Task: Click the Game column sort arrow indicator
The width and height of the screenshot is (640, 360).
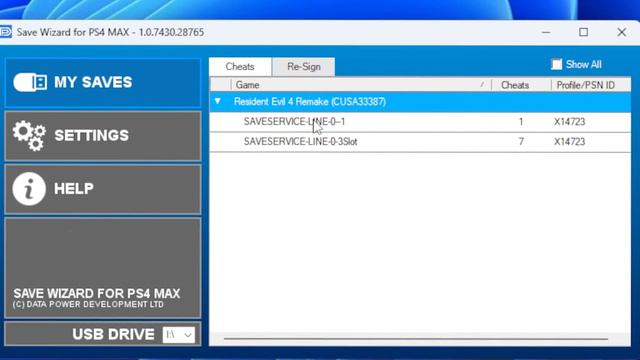Action: pyautogui.click(x=482, y=84)
